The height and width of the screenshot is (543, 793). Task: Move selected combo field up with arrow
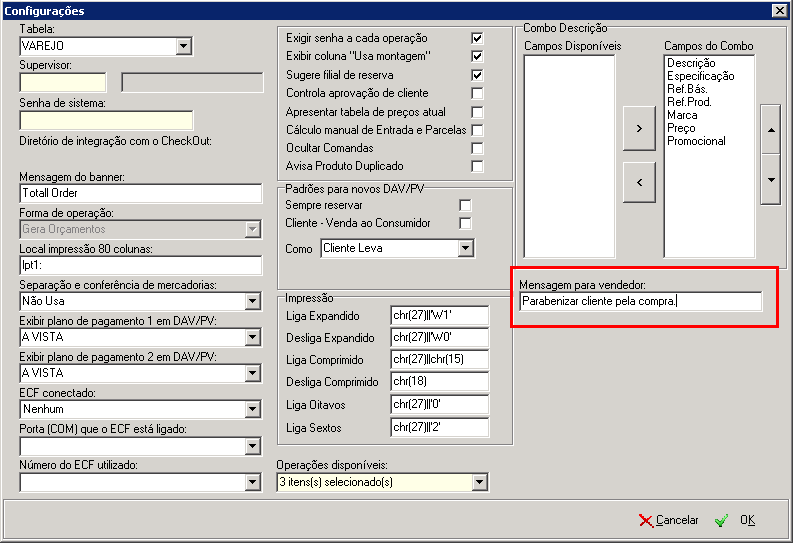click(x=771, y=130)
